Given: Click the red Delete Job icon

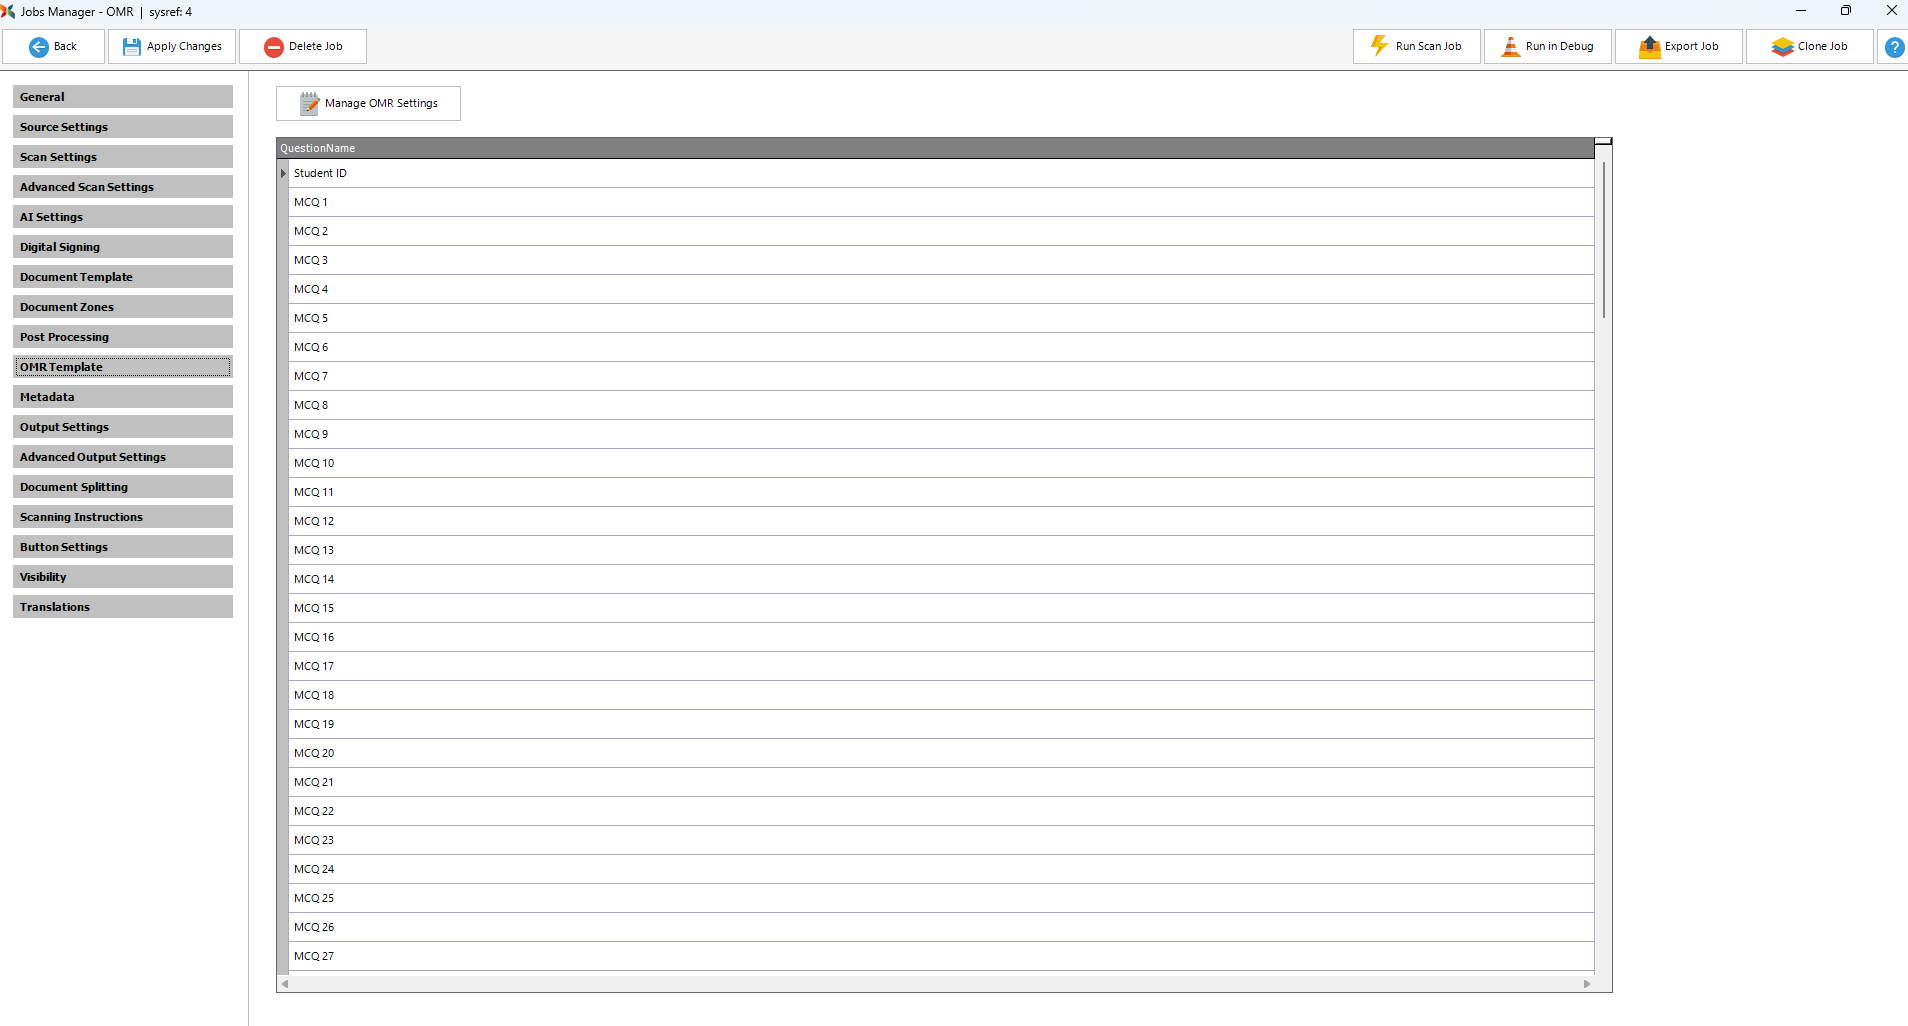Looking at the screenshot, I should click(x=273, y=47).
